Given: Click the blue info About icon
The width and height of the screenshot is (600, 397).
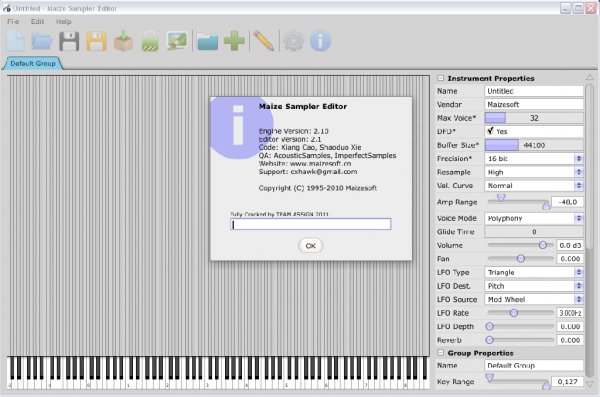Looking at the screenshot, I should point(320,41).
